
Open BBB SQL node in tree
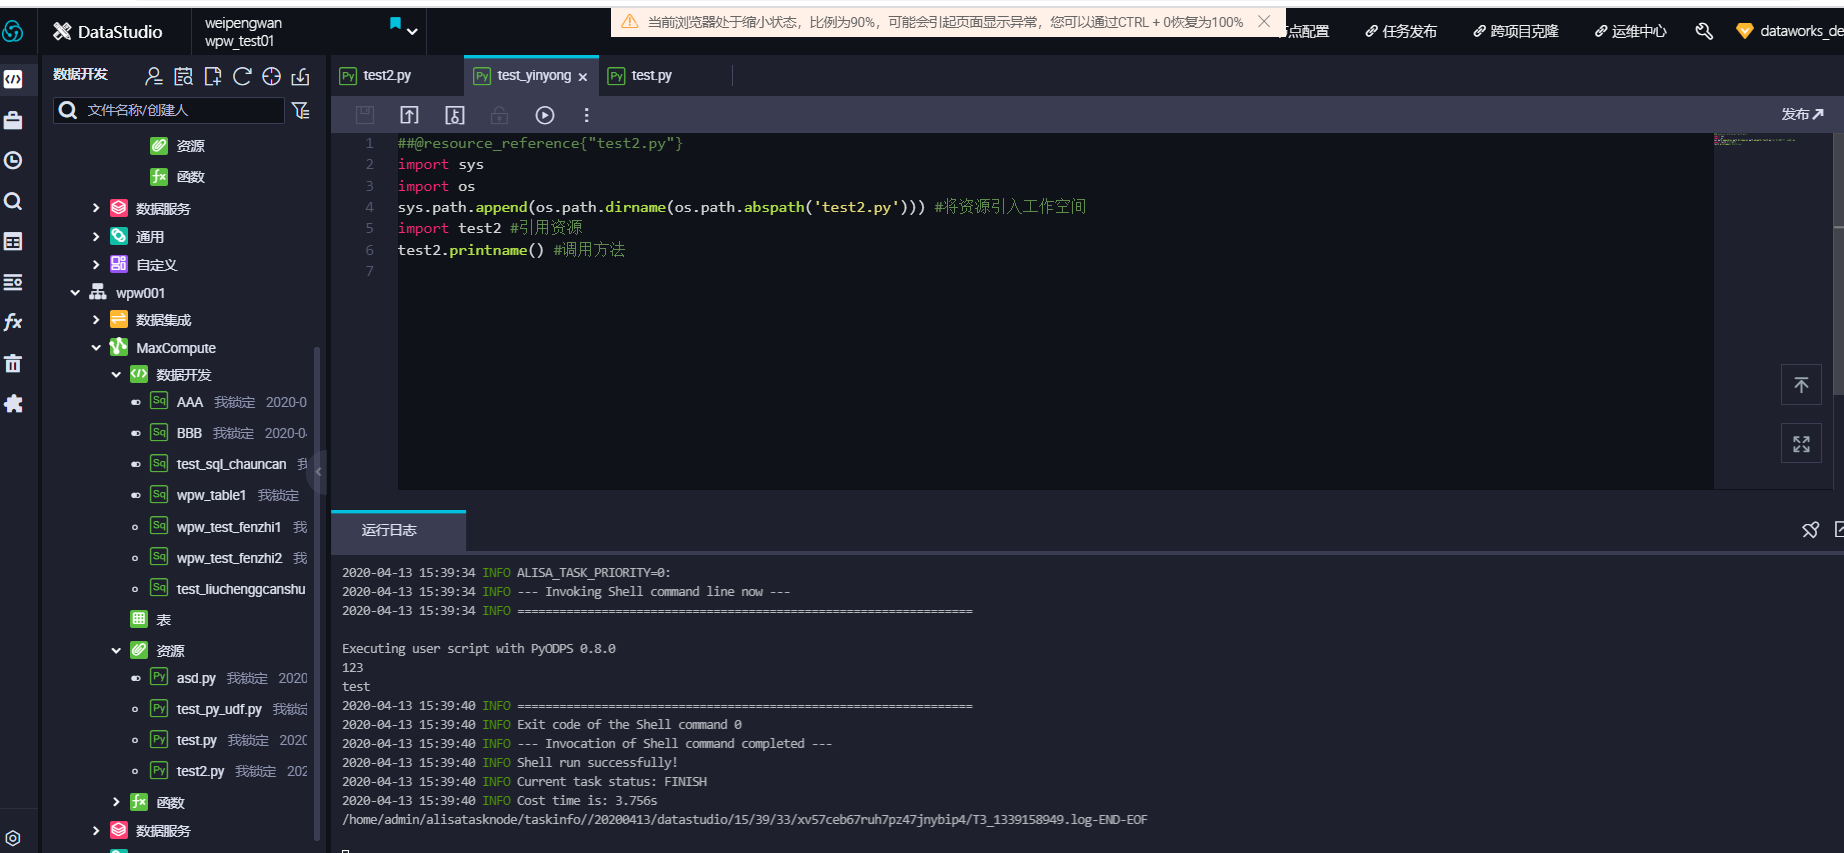click(x=189, y=433)
